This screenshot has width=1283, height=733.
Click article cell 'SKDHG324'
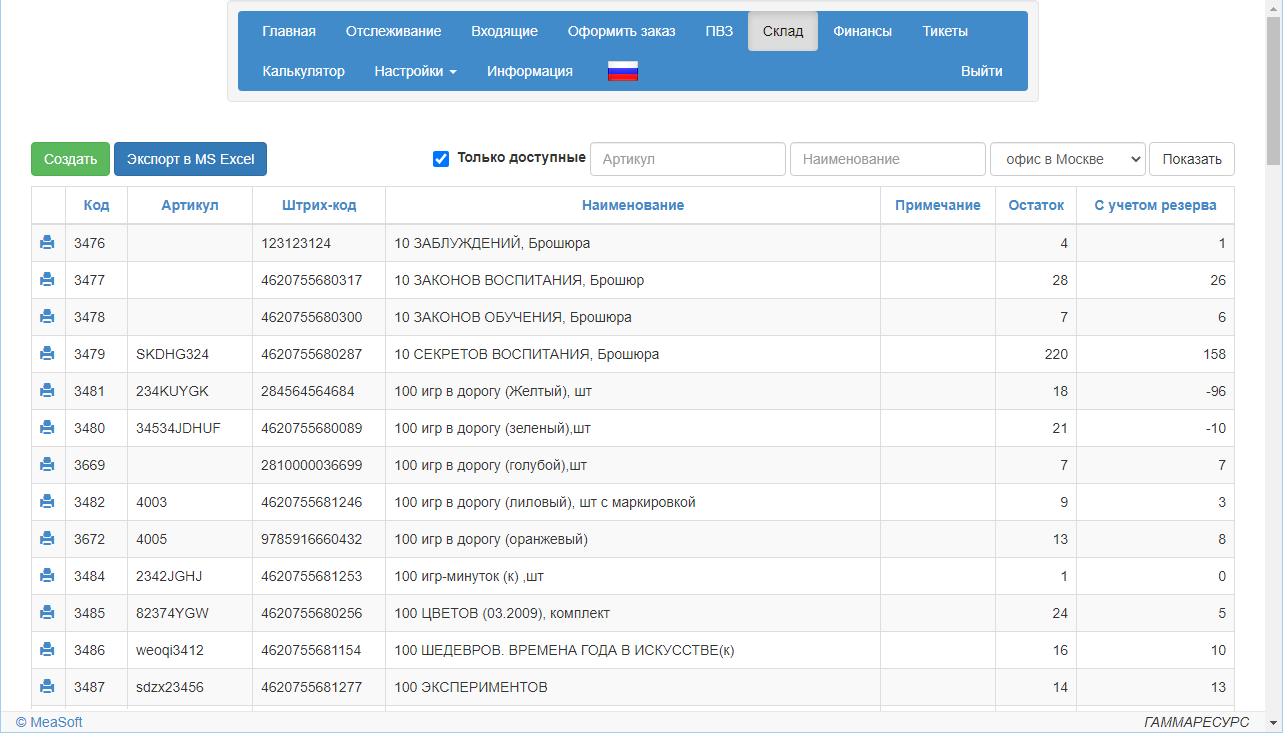(190, 354)
